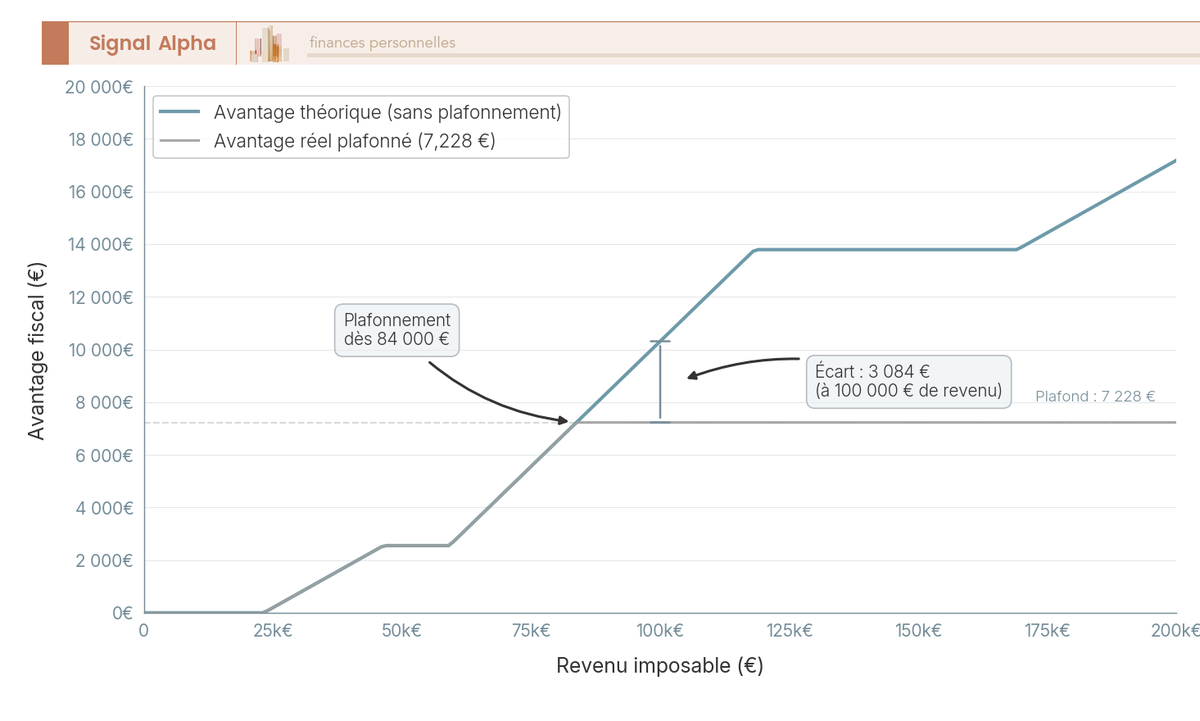Image resolution: width=1200 pixels, height=721 pixels.
Task: Click the gray line swatch in the legend
Action: (x=180, y=141)
